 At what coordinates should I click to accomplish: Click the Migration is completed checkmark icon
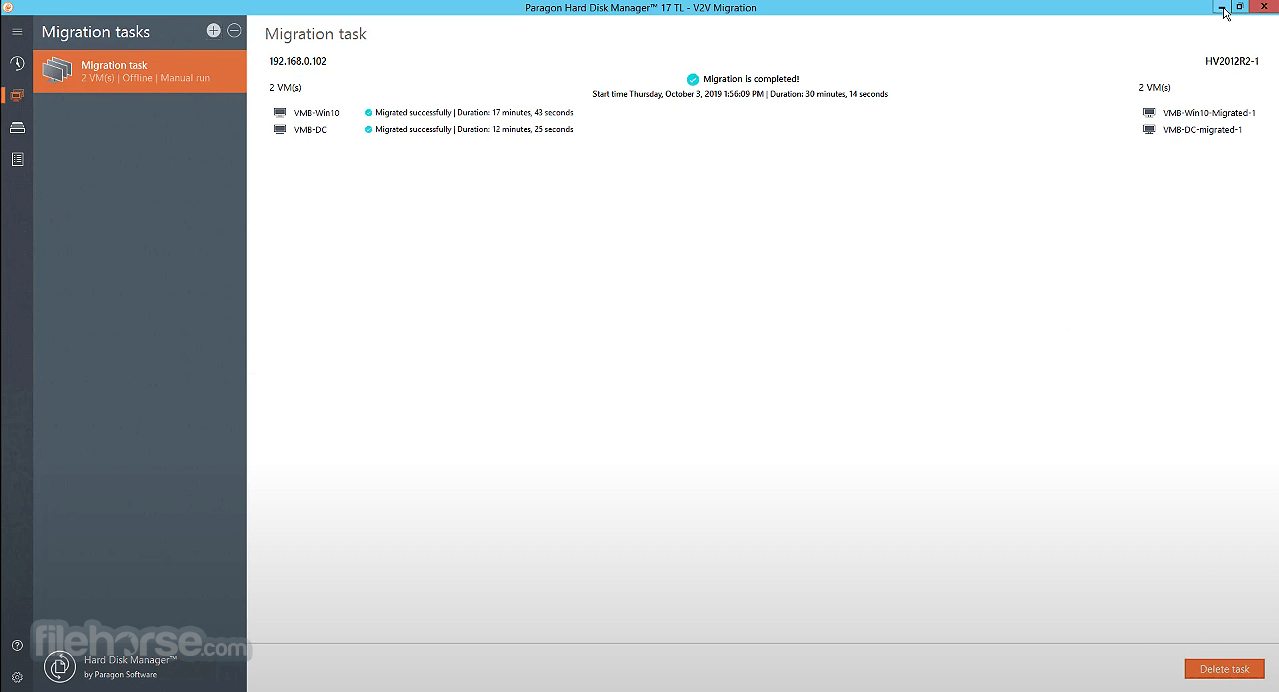(693, 79)
